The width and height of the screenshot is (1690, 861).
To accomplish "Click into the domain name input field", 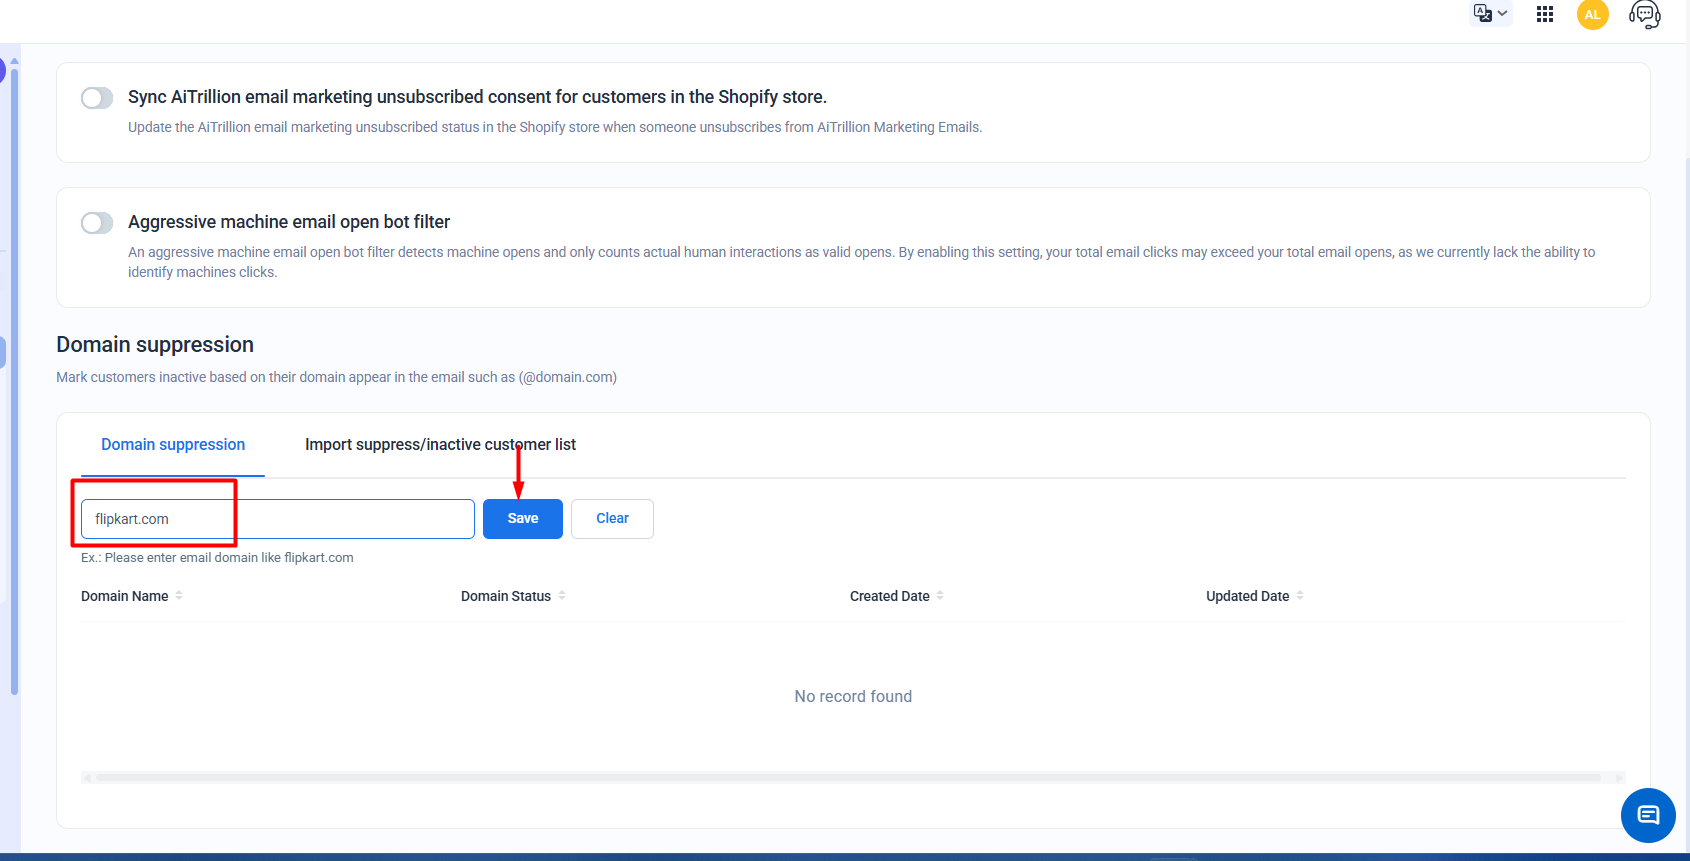I will tap(278, 519).
